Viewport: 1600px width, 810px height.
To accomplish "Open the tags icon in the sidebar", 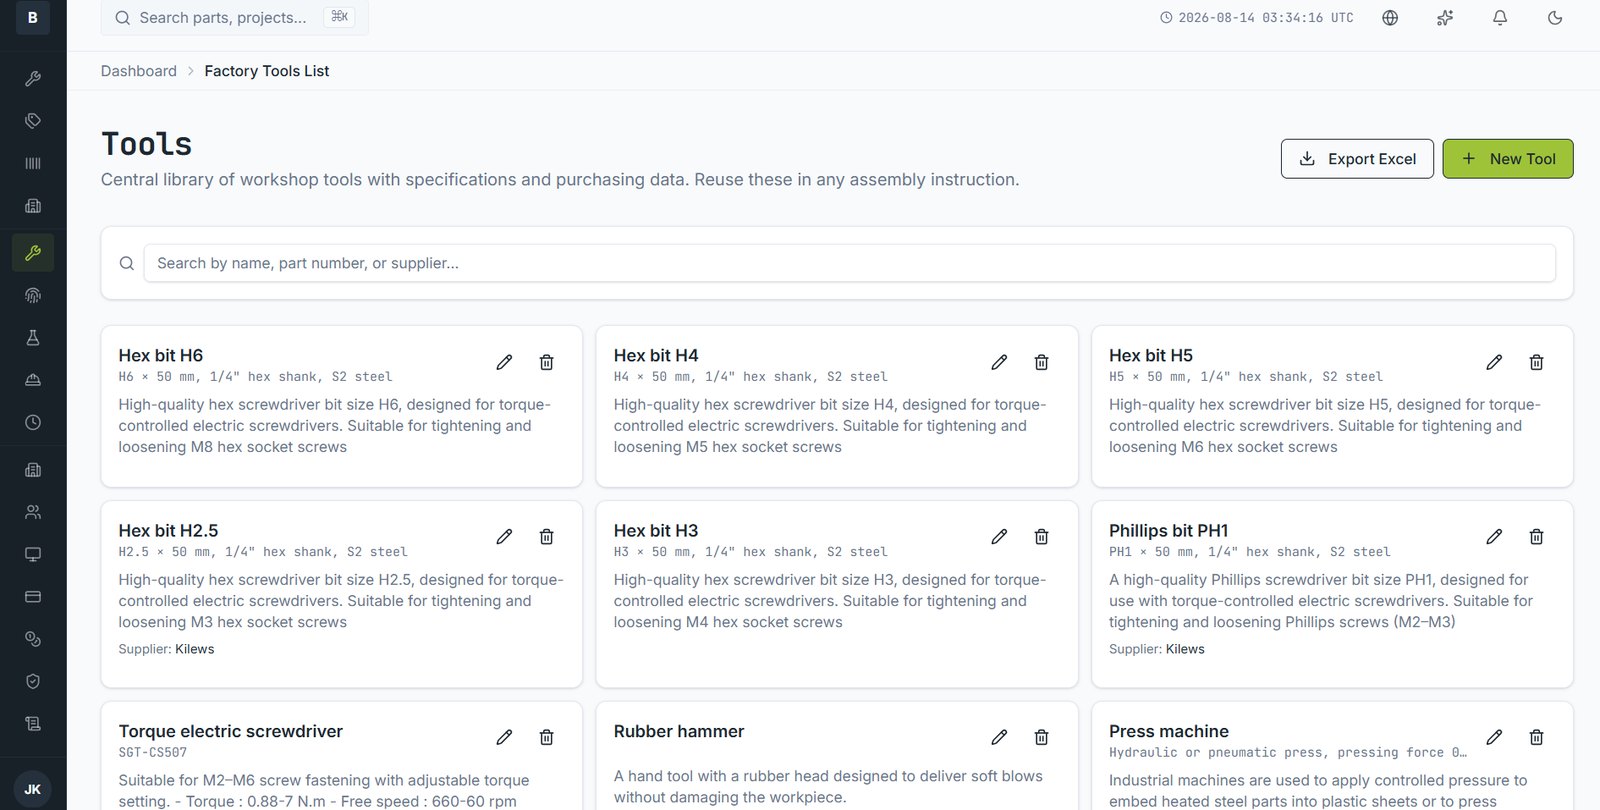I will point(33,121).
